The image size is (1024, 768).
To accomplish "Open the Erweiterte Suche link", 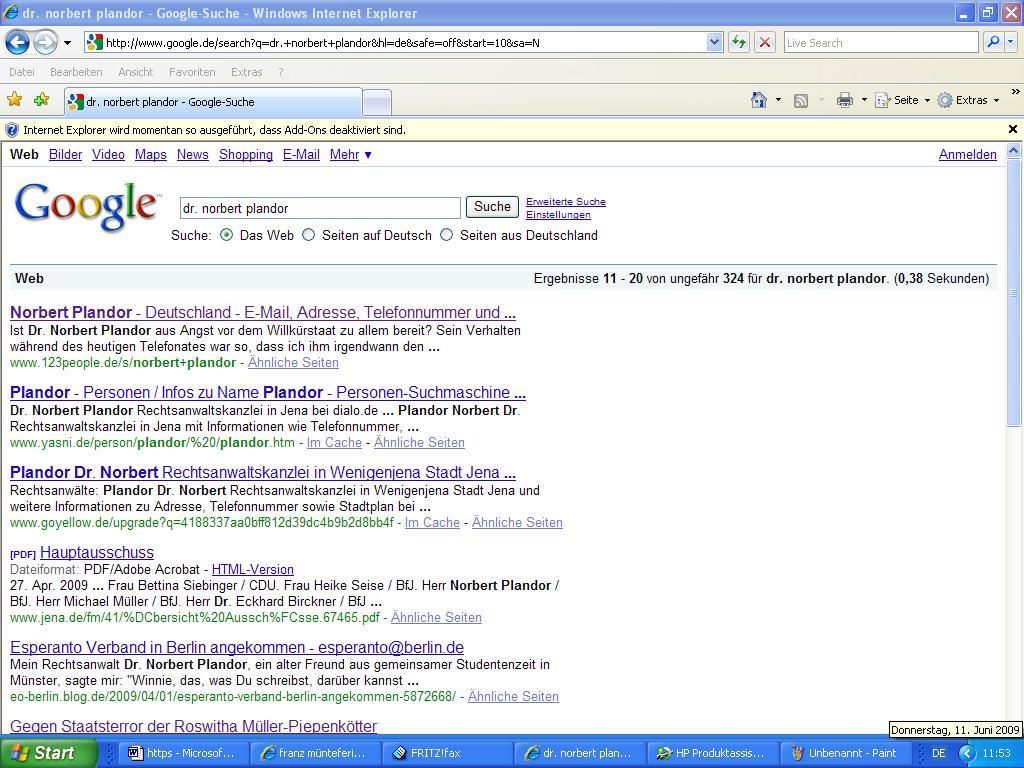I will [566, 202].
